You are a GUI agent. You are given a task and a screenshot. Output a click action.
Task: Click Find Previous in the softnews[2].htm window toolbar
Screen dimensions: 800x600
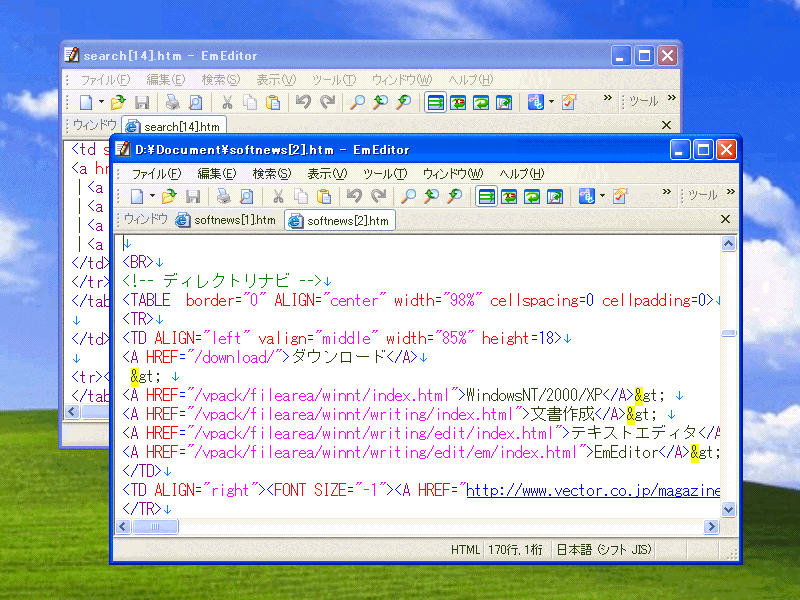tap(432, 196)
